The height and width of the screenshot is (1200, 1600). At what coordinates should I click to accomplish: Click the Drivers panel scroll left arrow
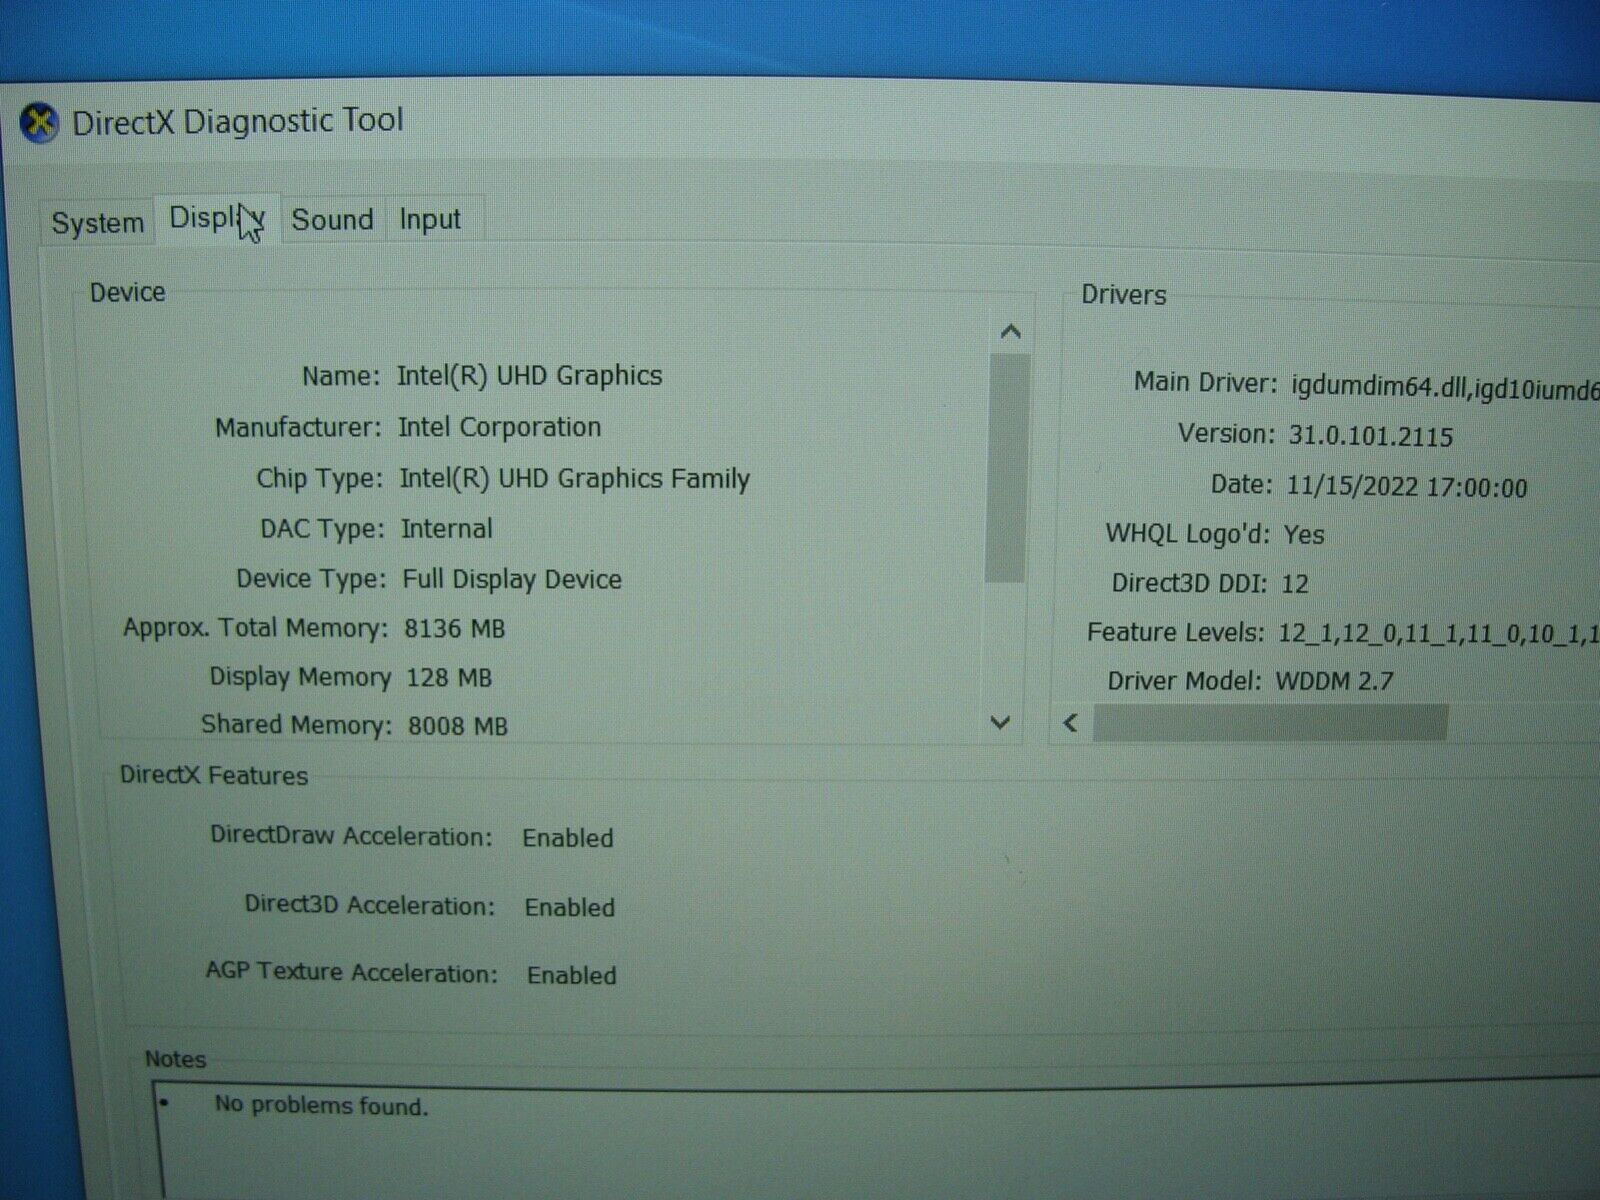(x=1071, y=722)
